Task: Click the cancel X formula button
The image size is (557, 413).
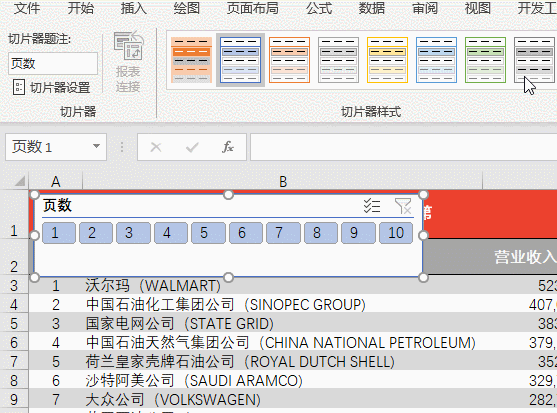Action: pos(156,147)
